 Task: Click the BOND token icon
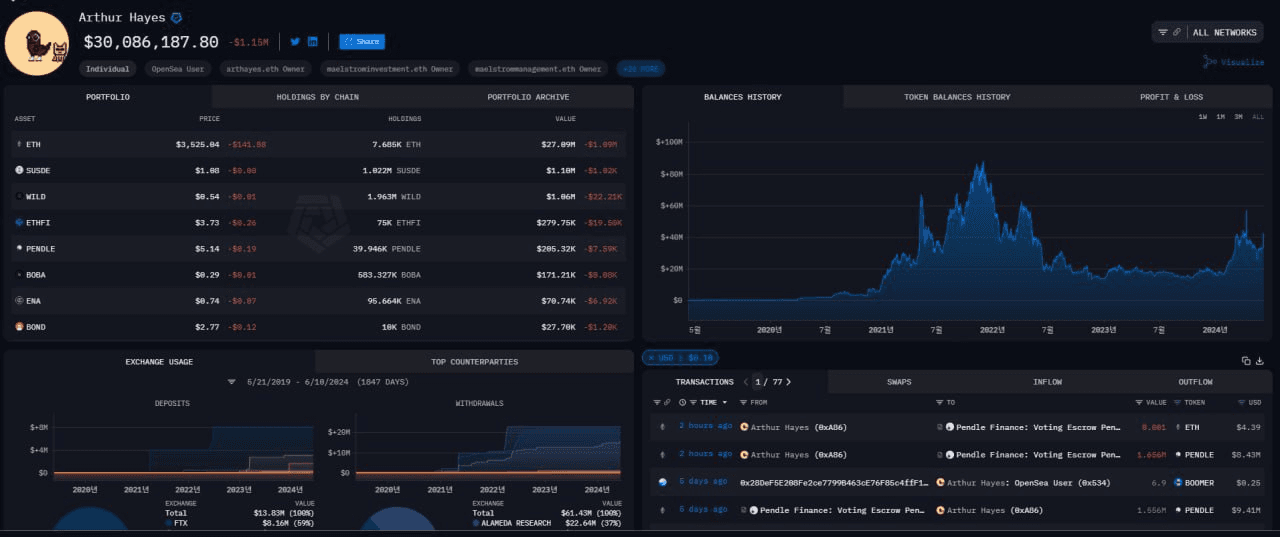19,326
